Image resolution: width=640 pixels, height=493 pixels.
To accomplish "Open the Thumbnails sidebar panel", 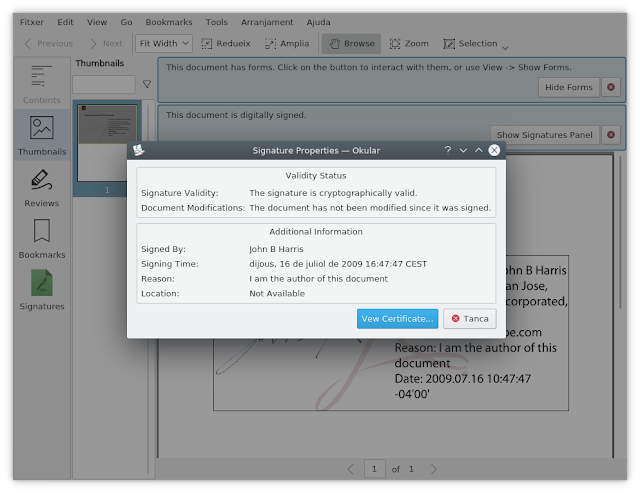I will point(42,135).
